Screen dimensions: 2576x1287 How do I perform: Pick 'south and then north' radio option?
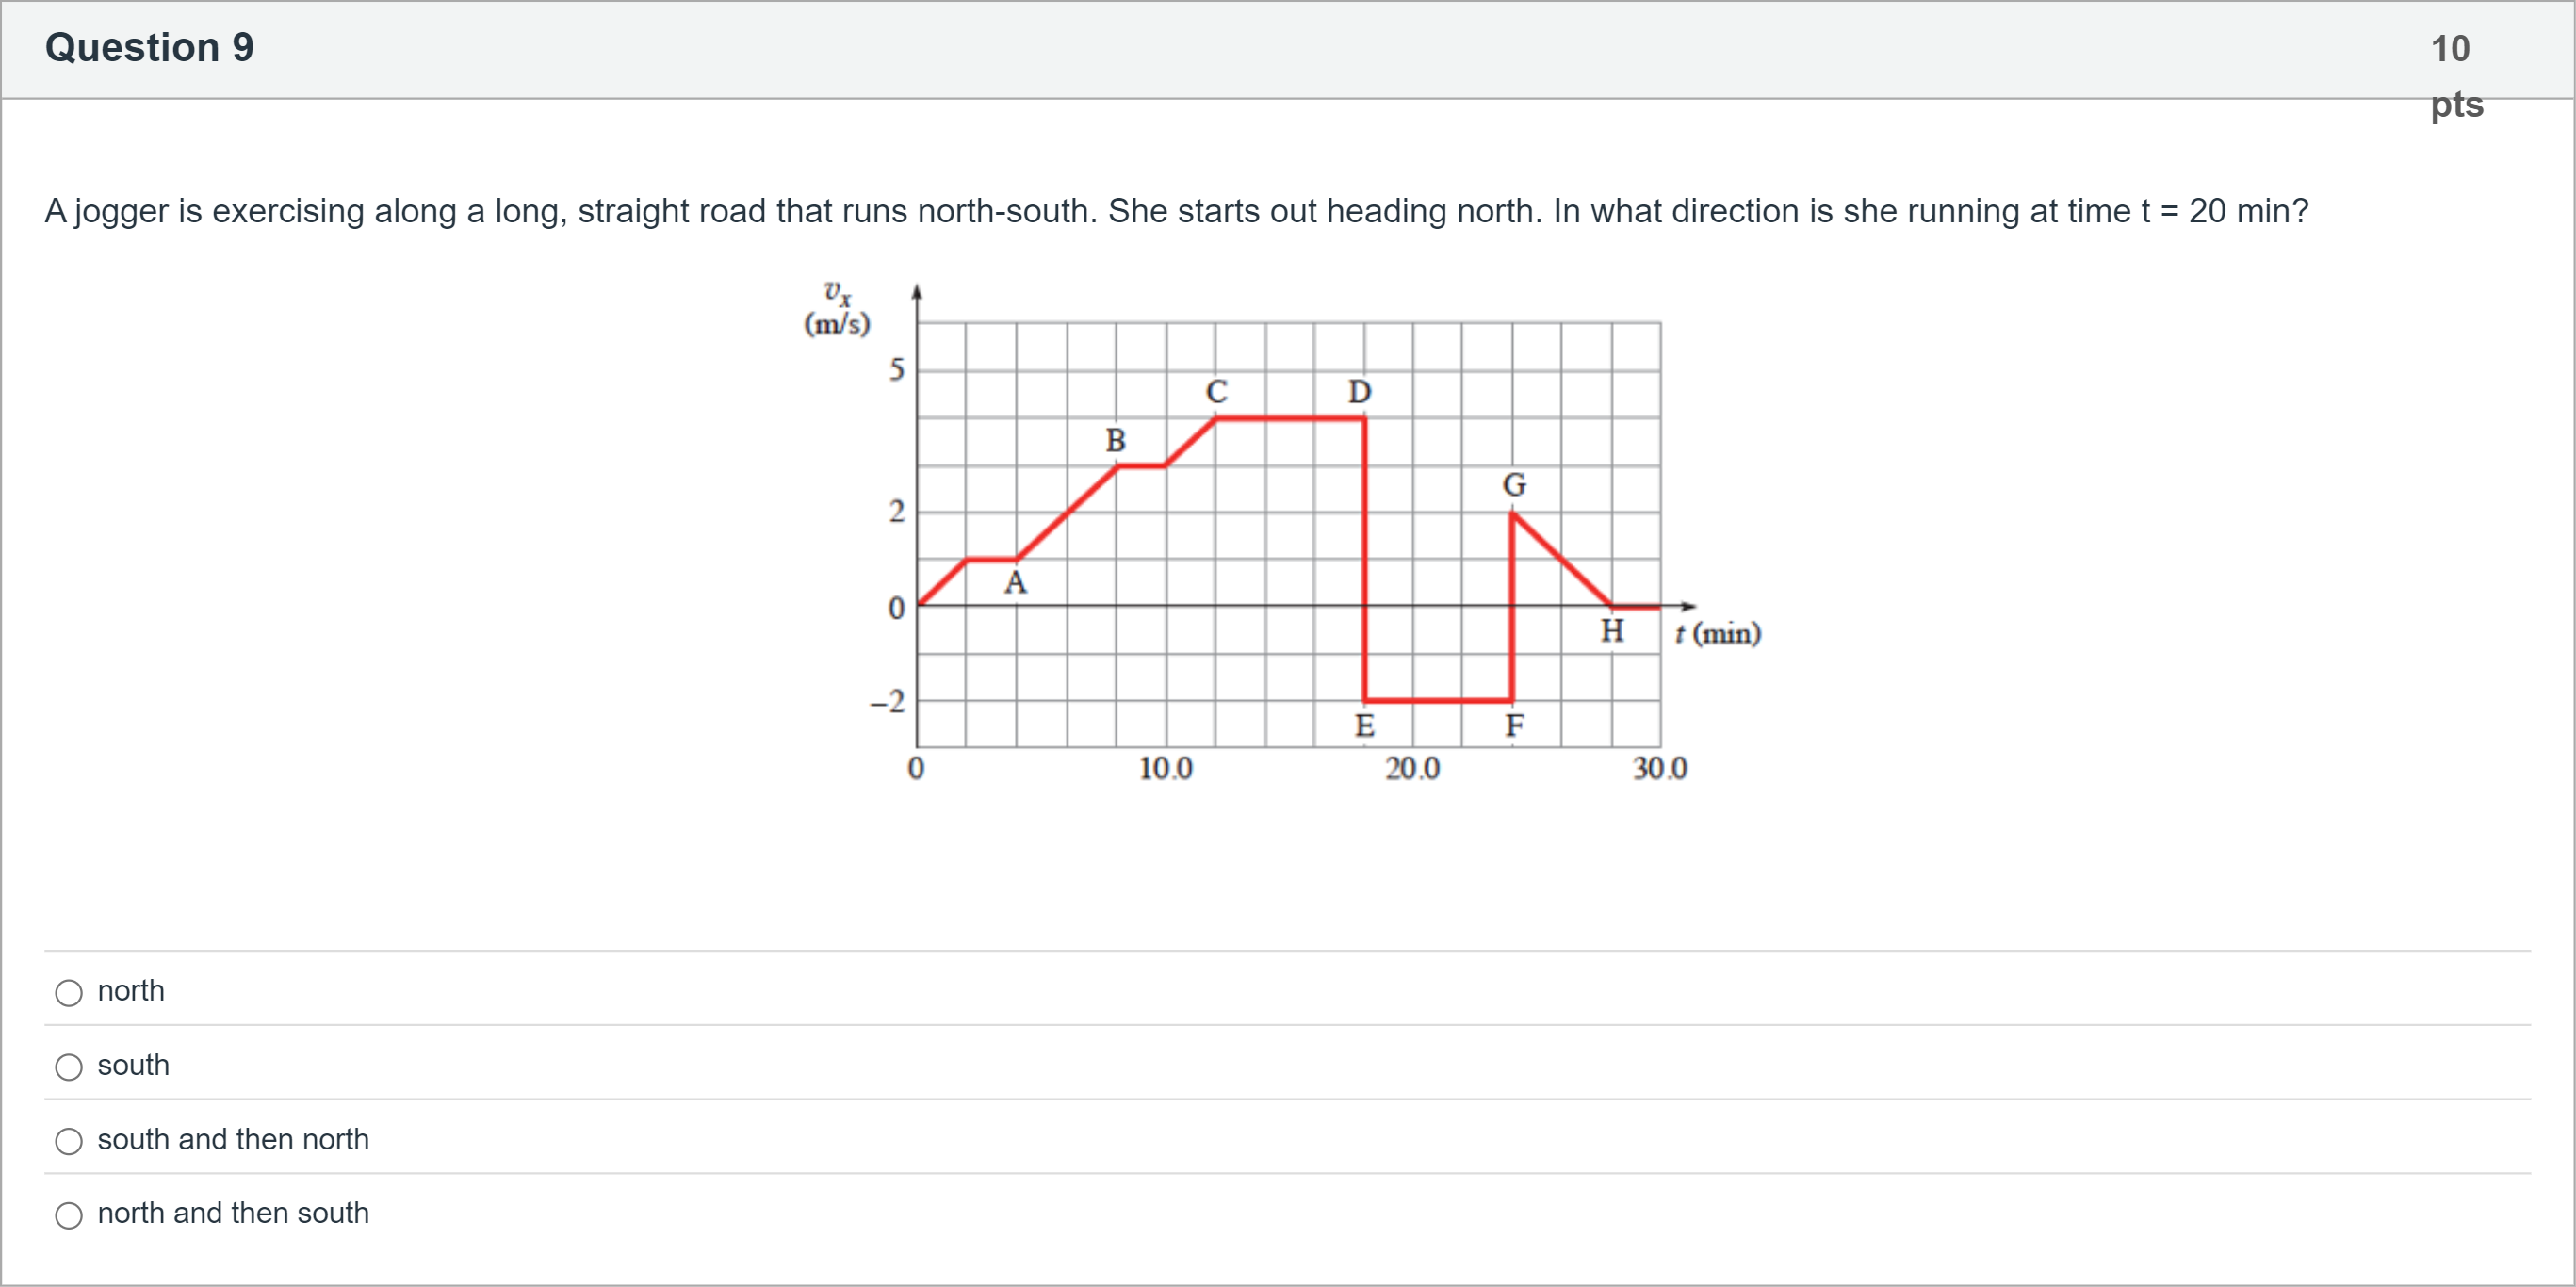point(69,1141)
